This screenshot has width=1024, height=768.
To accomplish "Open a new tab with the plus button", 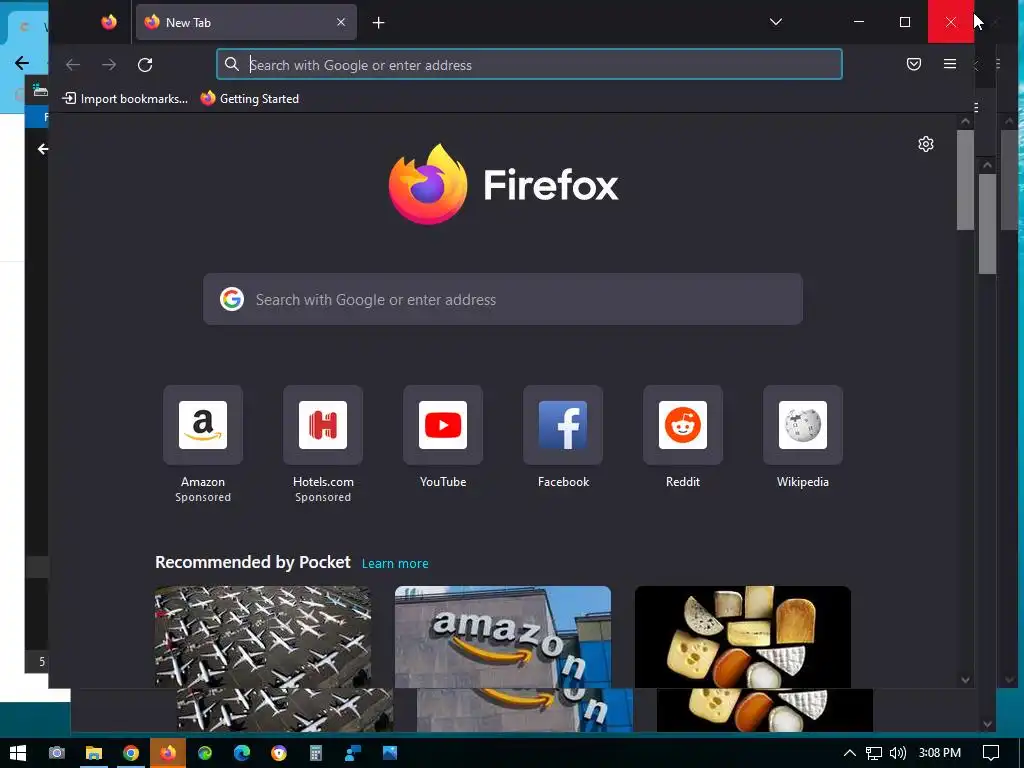I will coord(378,23).
